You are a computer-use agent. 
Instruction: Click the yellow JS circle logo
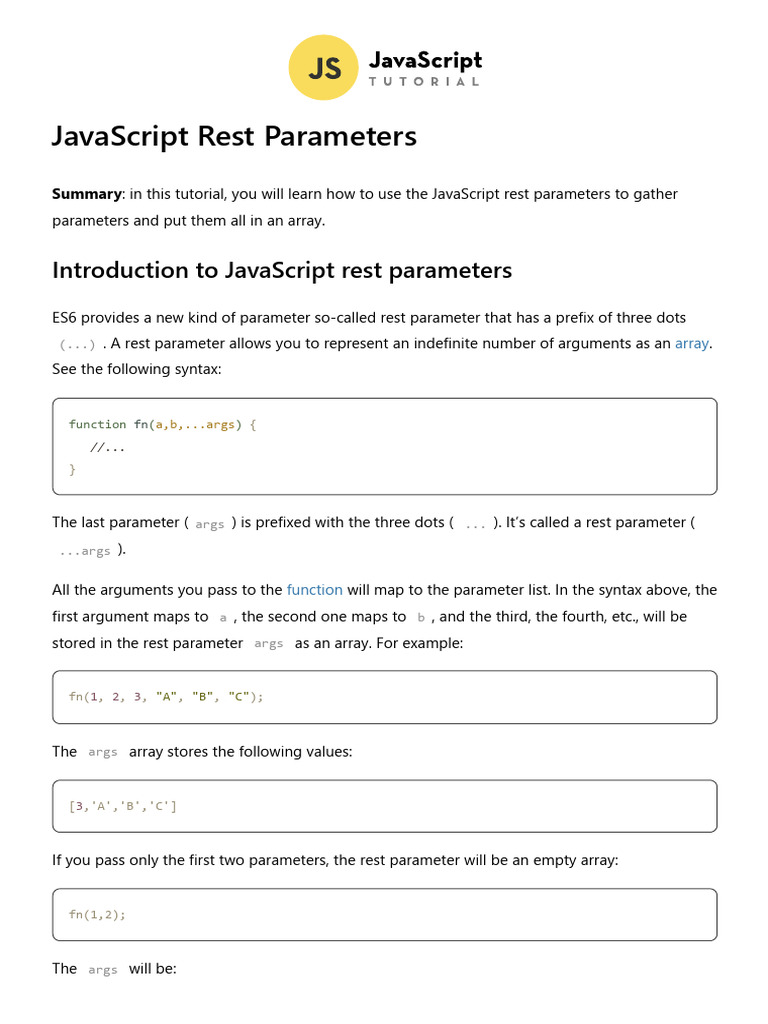pyautogui.click(x=323, y=67)
